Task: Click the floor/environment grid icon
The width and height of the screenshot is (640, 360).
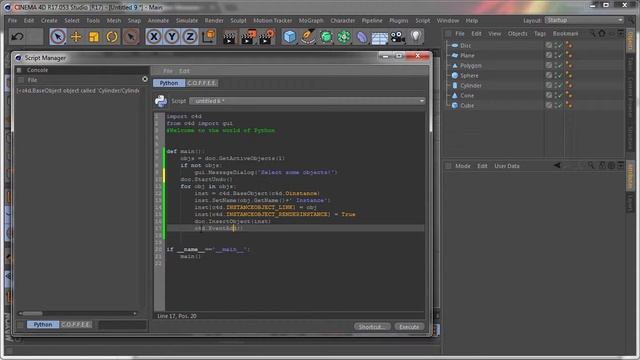Action: 380,37
